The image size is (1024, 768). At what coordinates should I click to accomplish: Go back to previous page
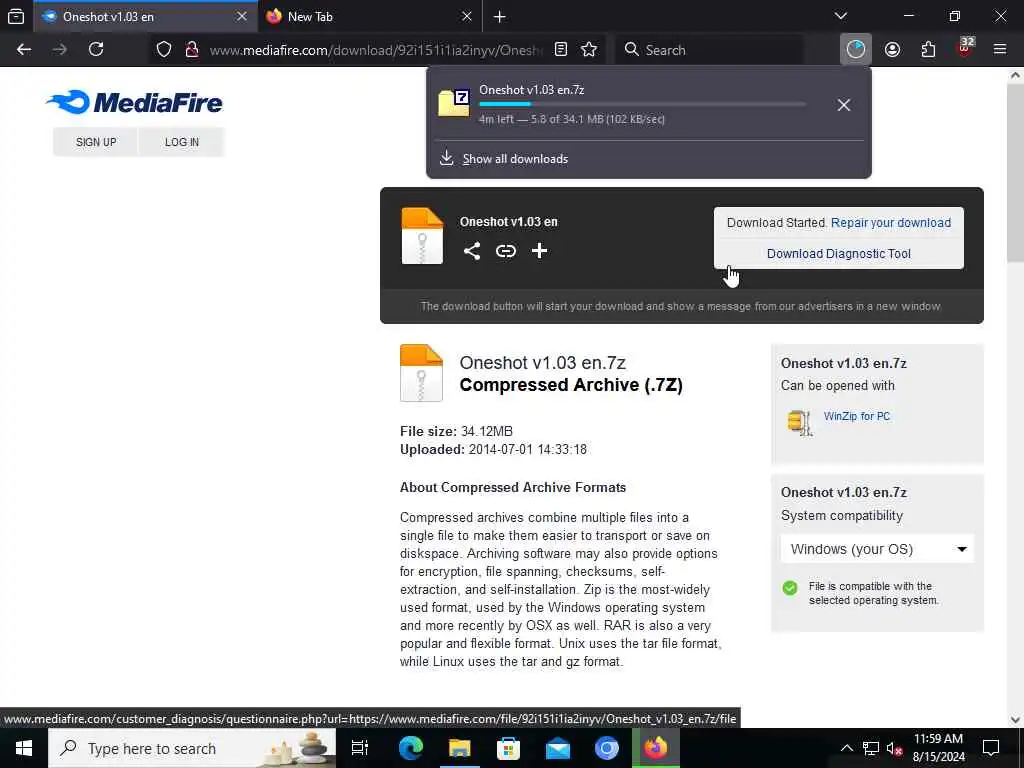(24, 50)
